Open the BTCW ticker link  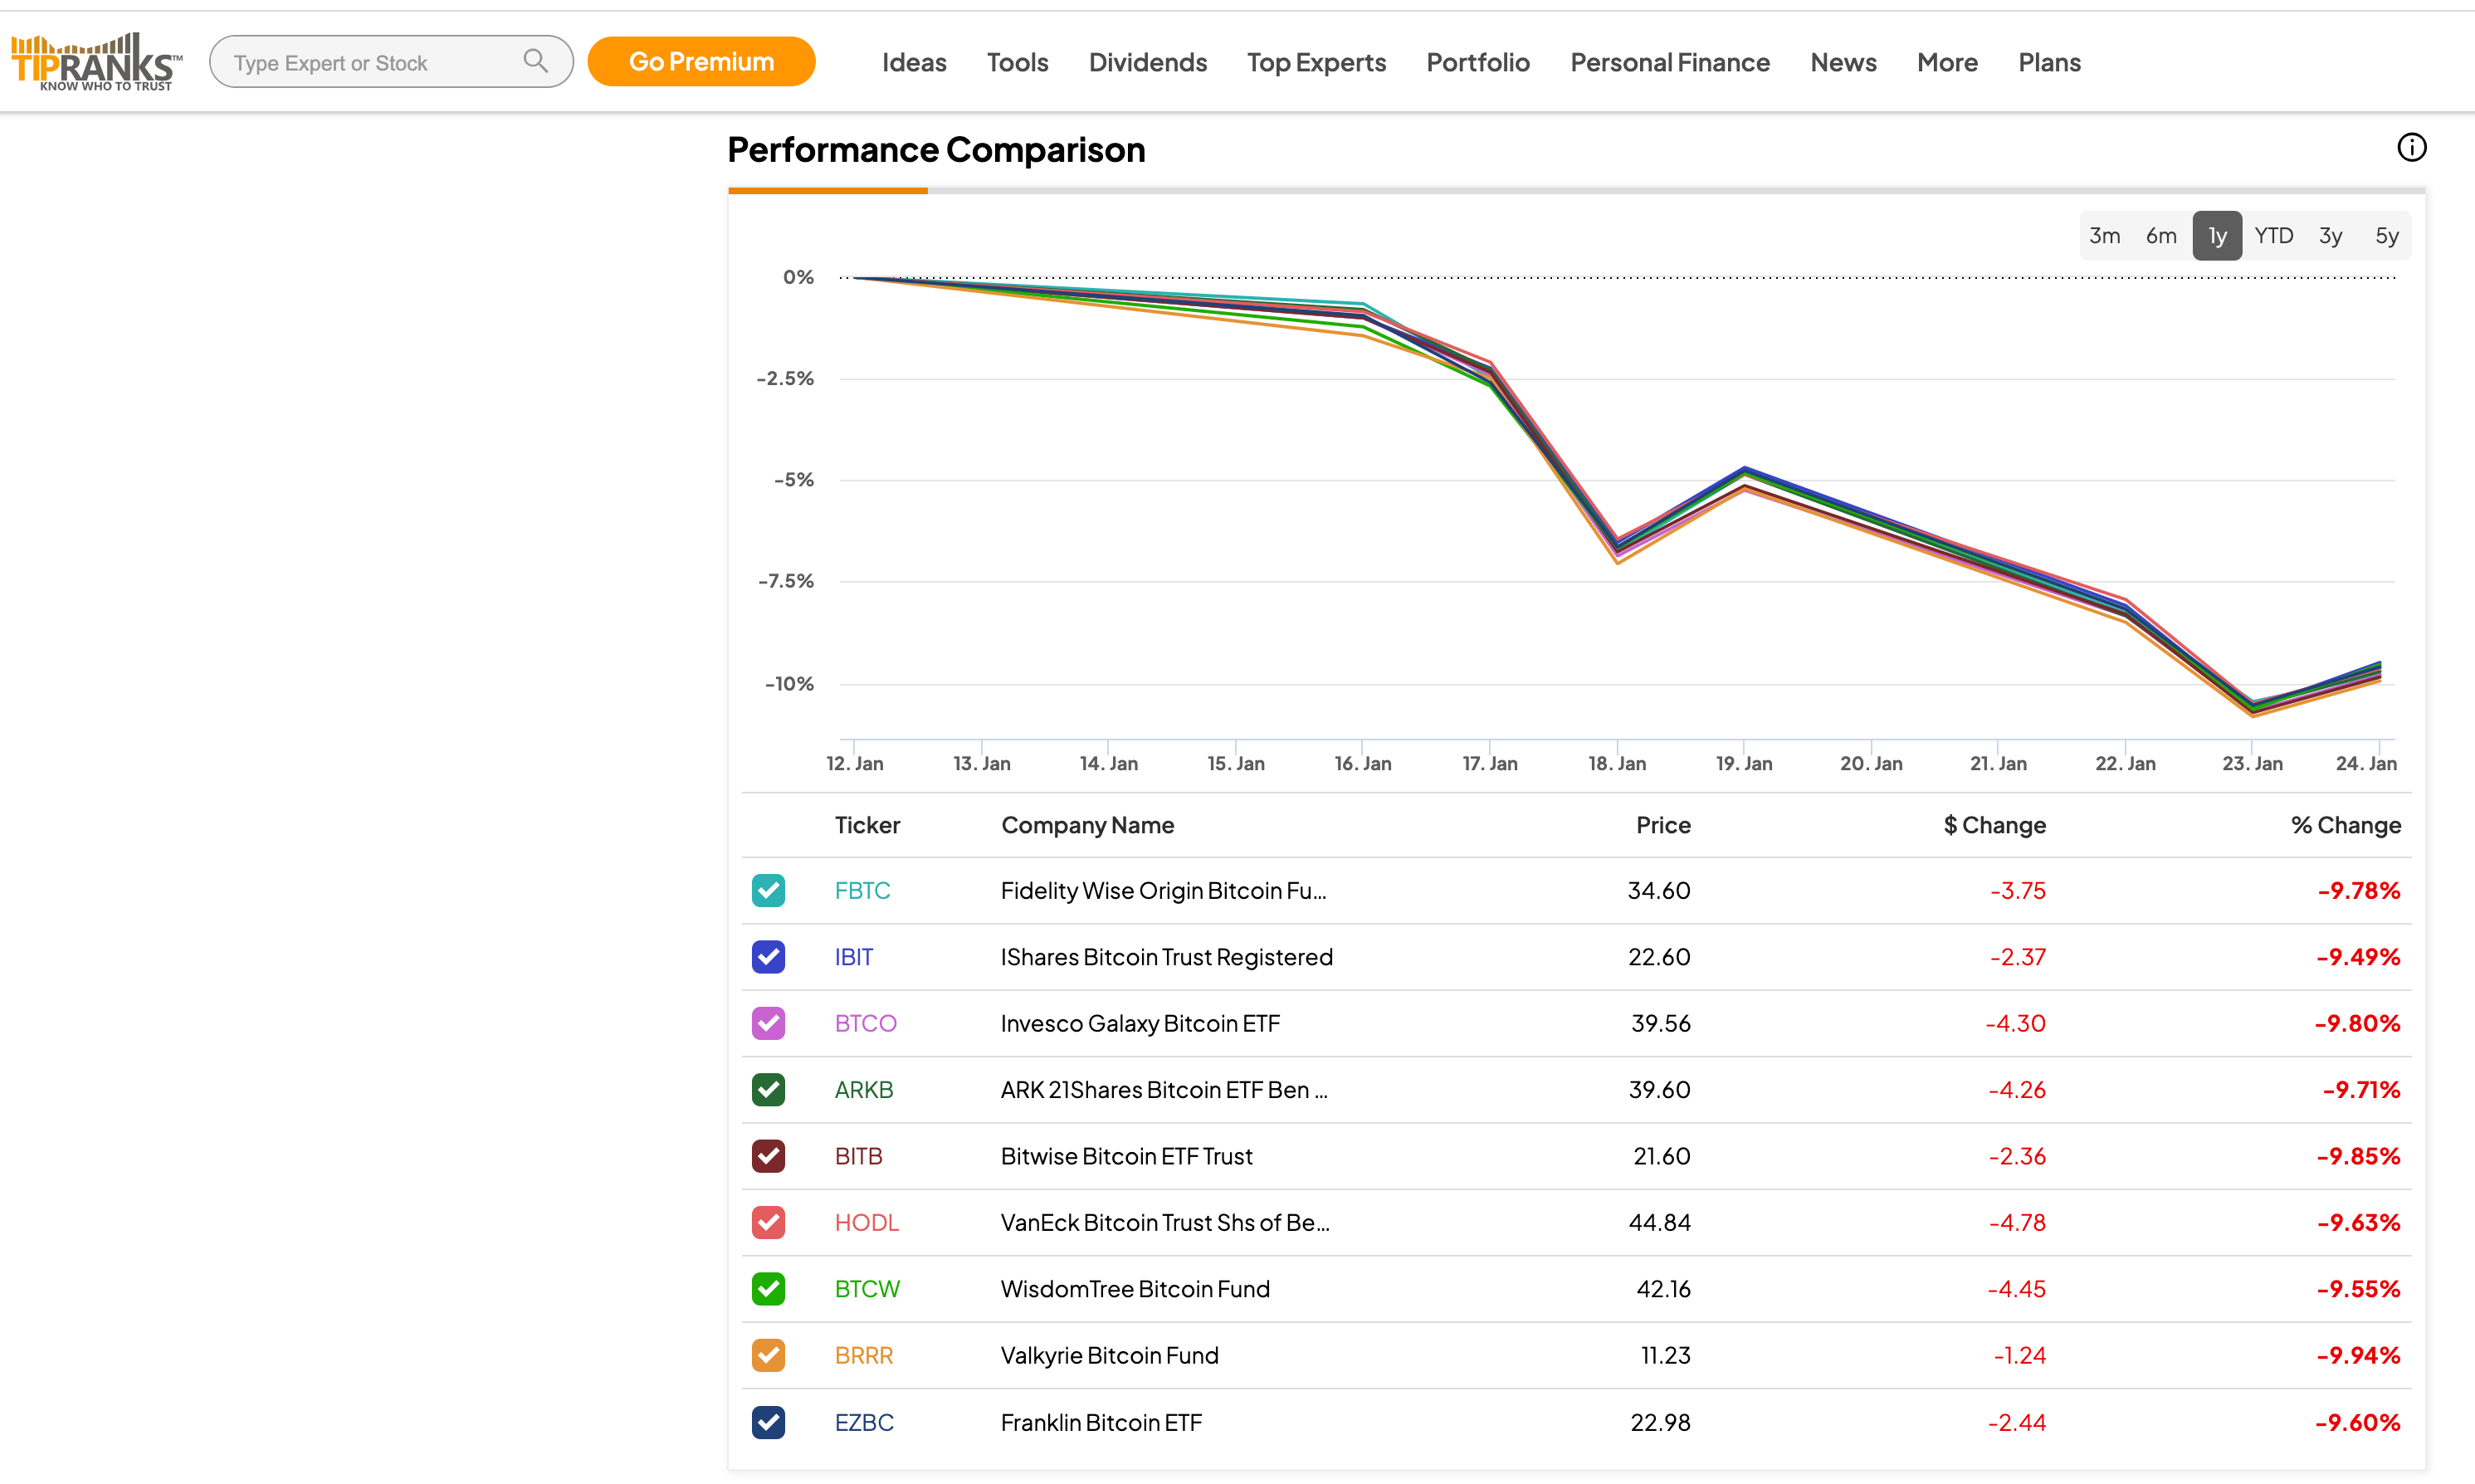[x=867, y=1289]
